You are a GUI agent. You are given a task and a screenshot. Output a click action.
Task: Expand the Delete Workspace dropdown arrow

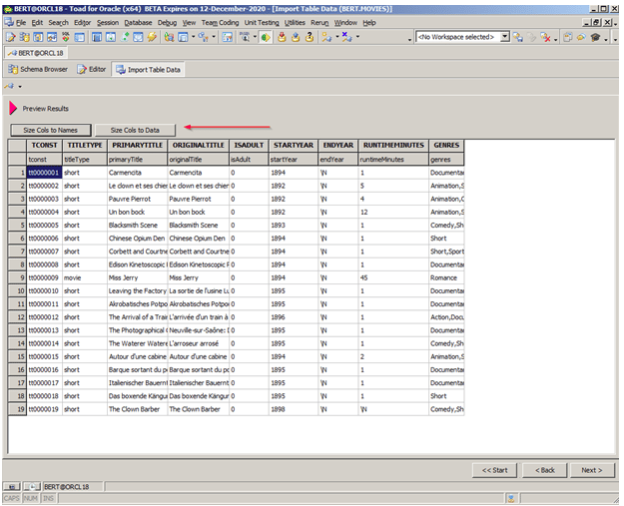[556, 40]
